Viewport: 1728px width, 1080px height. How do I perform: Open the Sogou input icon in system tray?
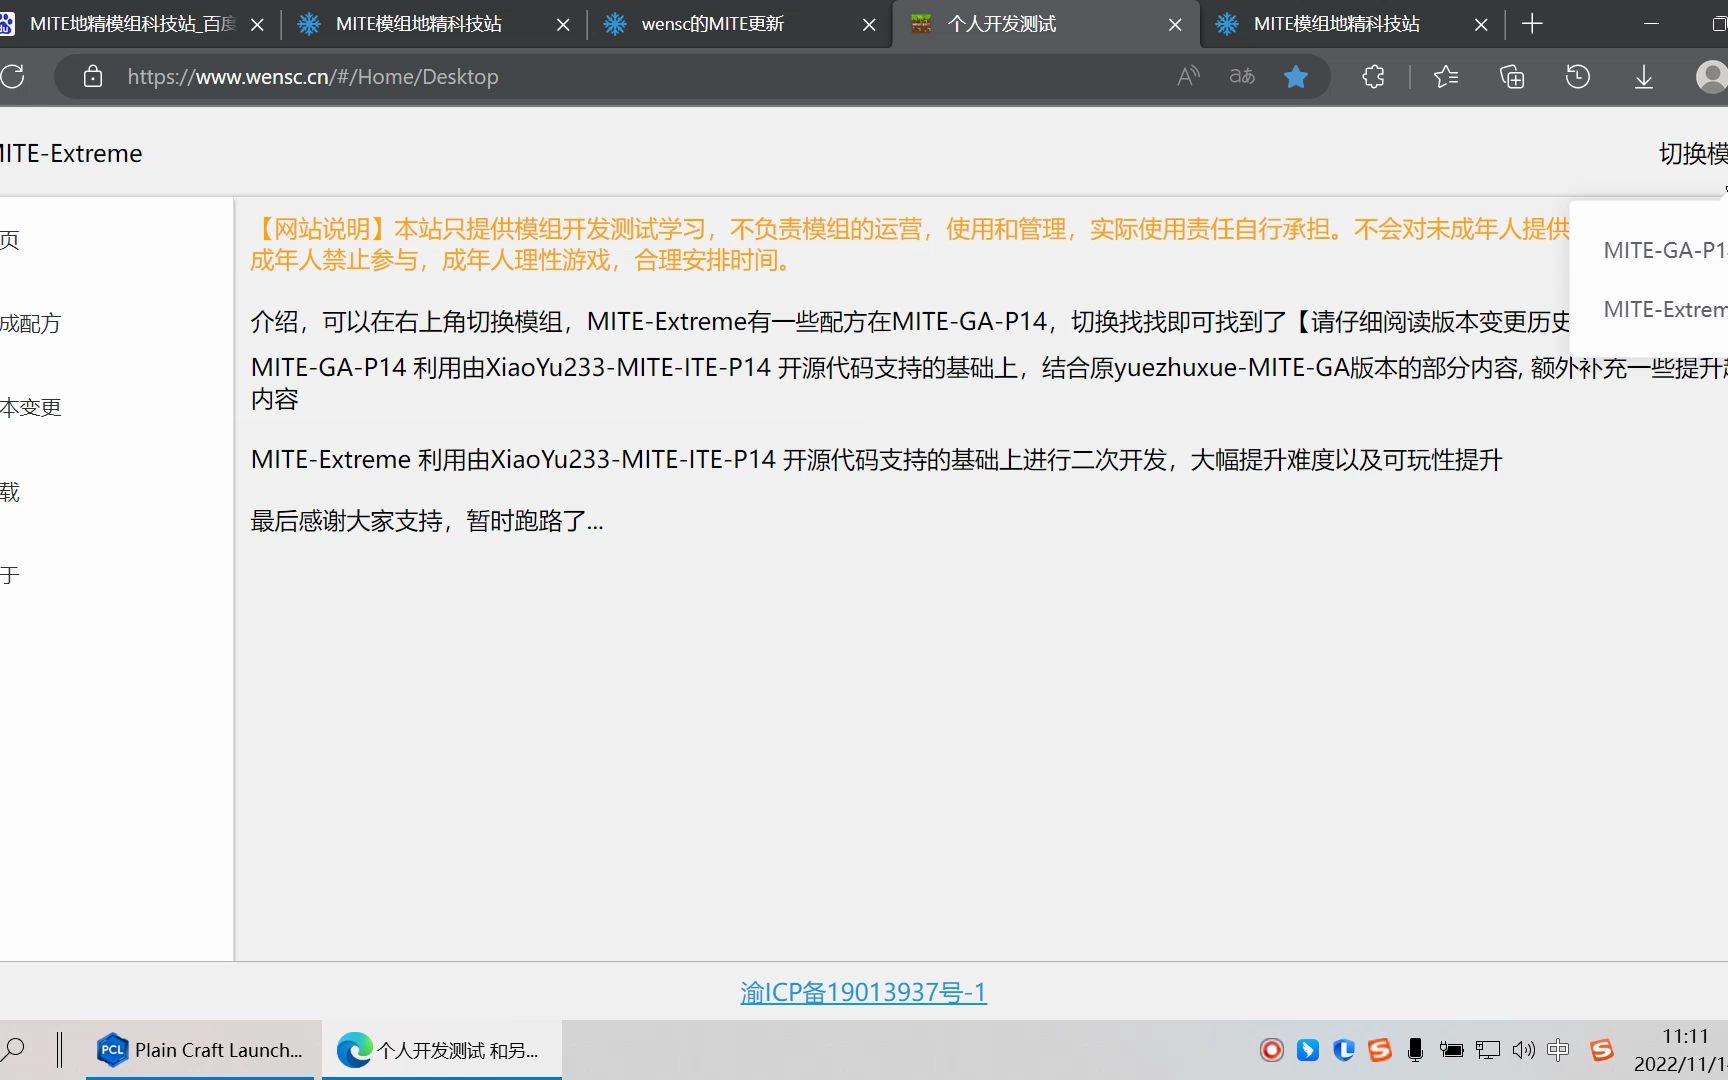pos(1603,1049)
